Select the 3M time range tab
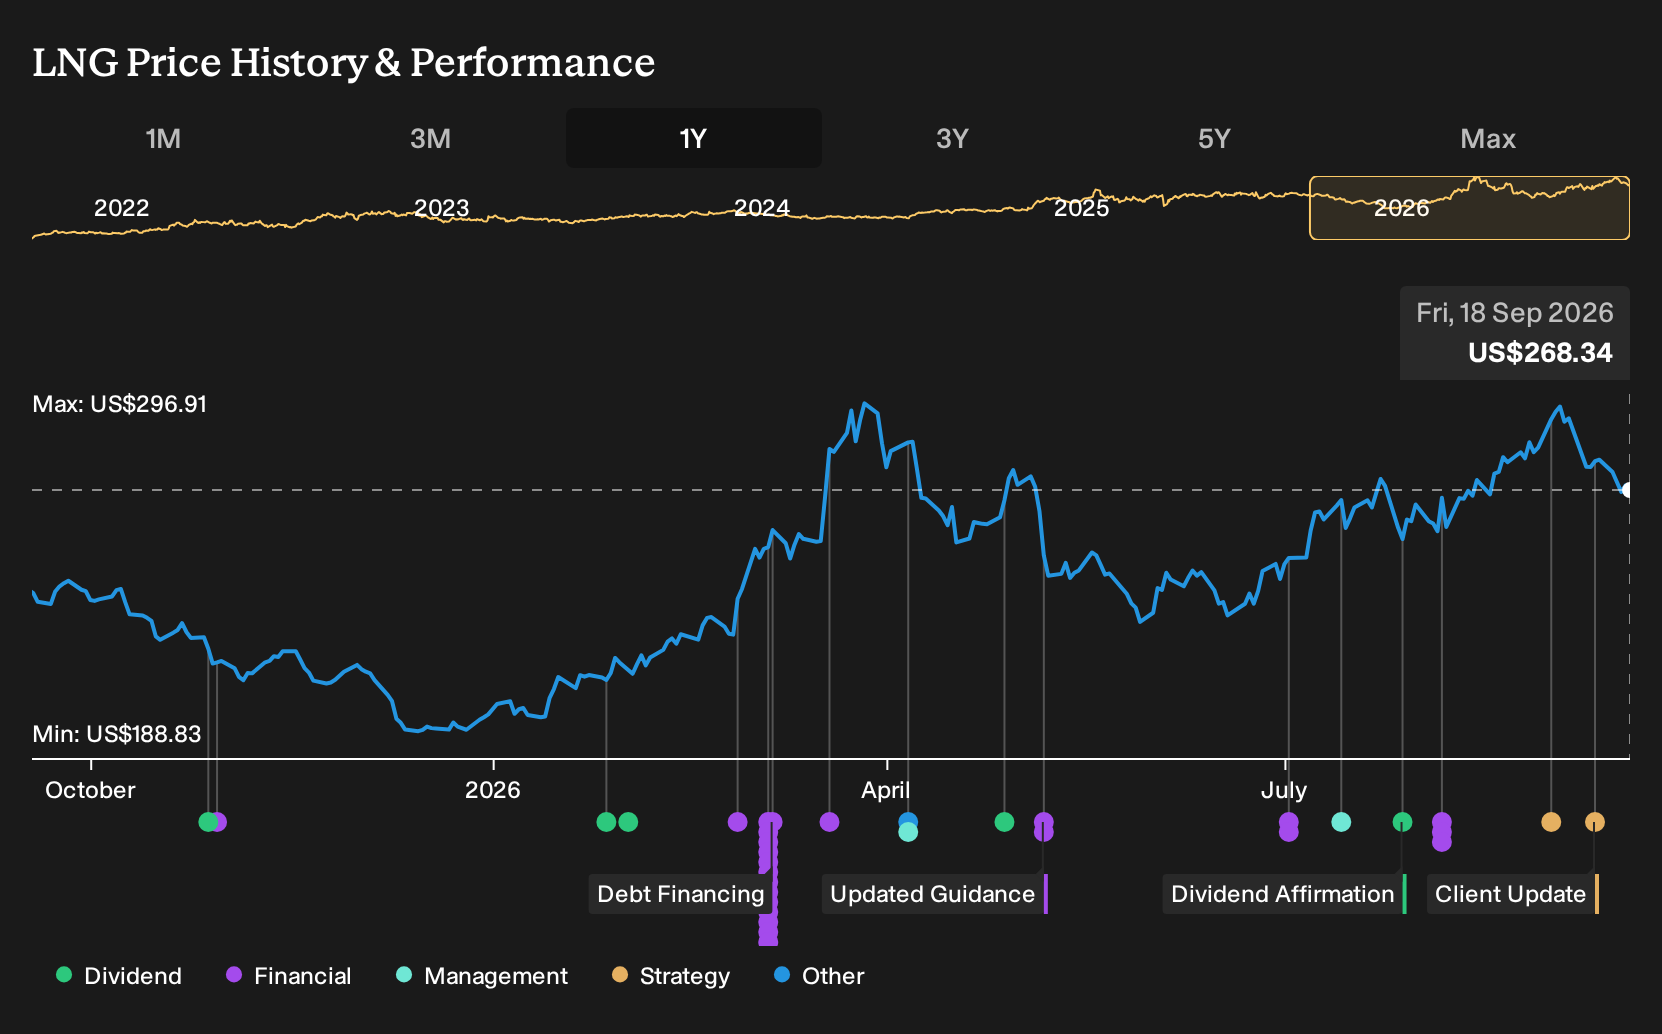 coord(430,138)
